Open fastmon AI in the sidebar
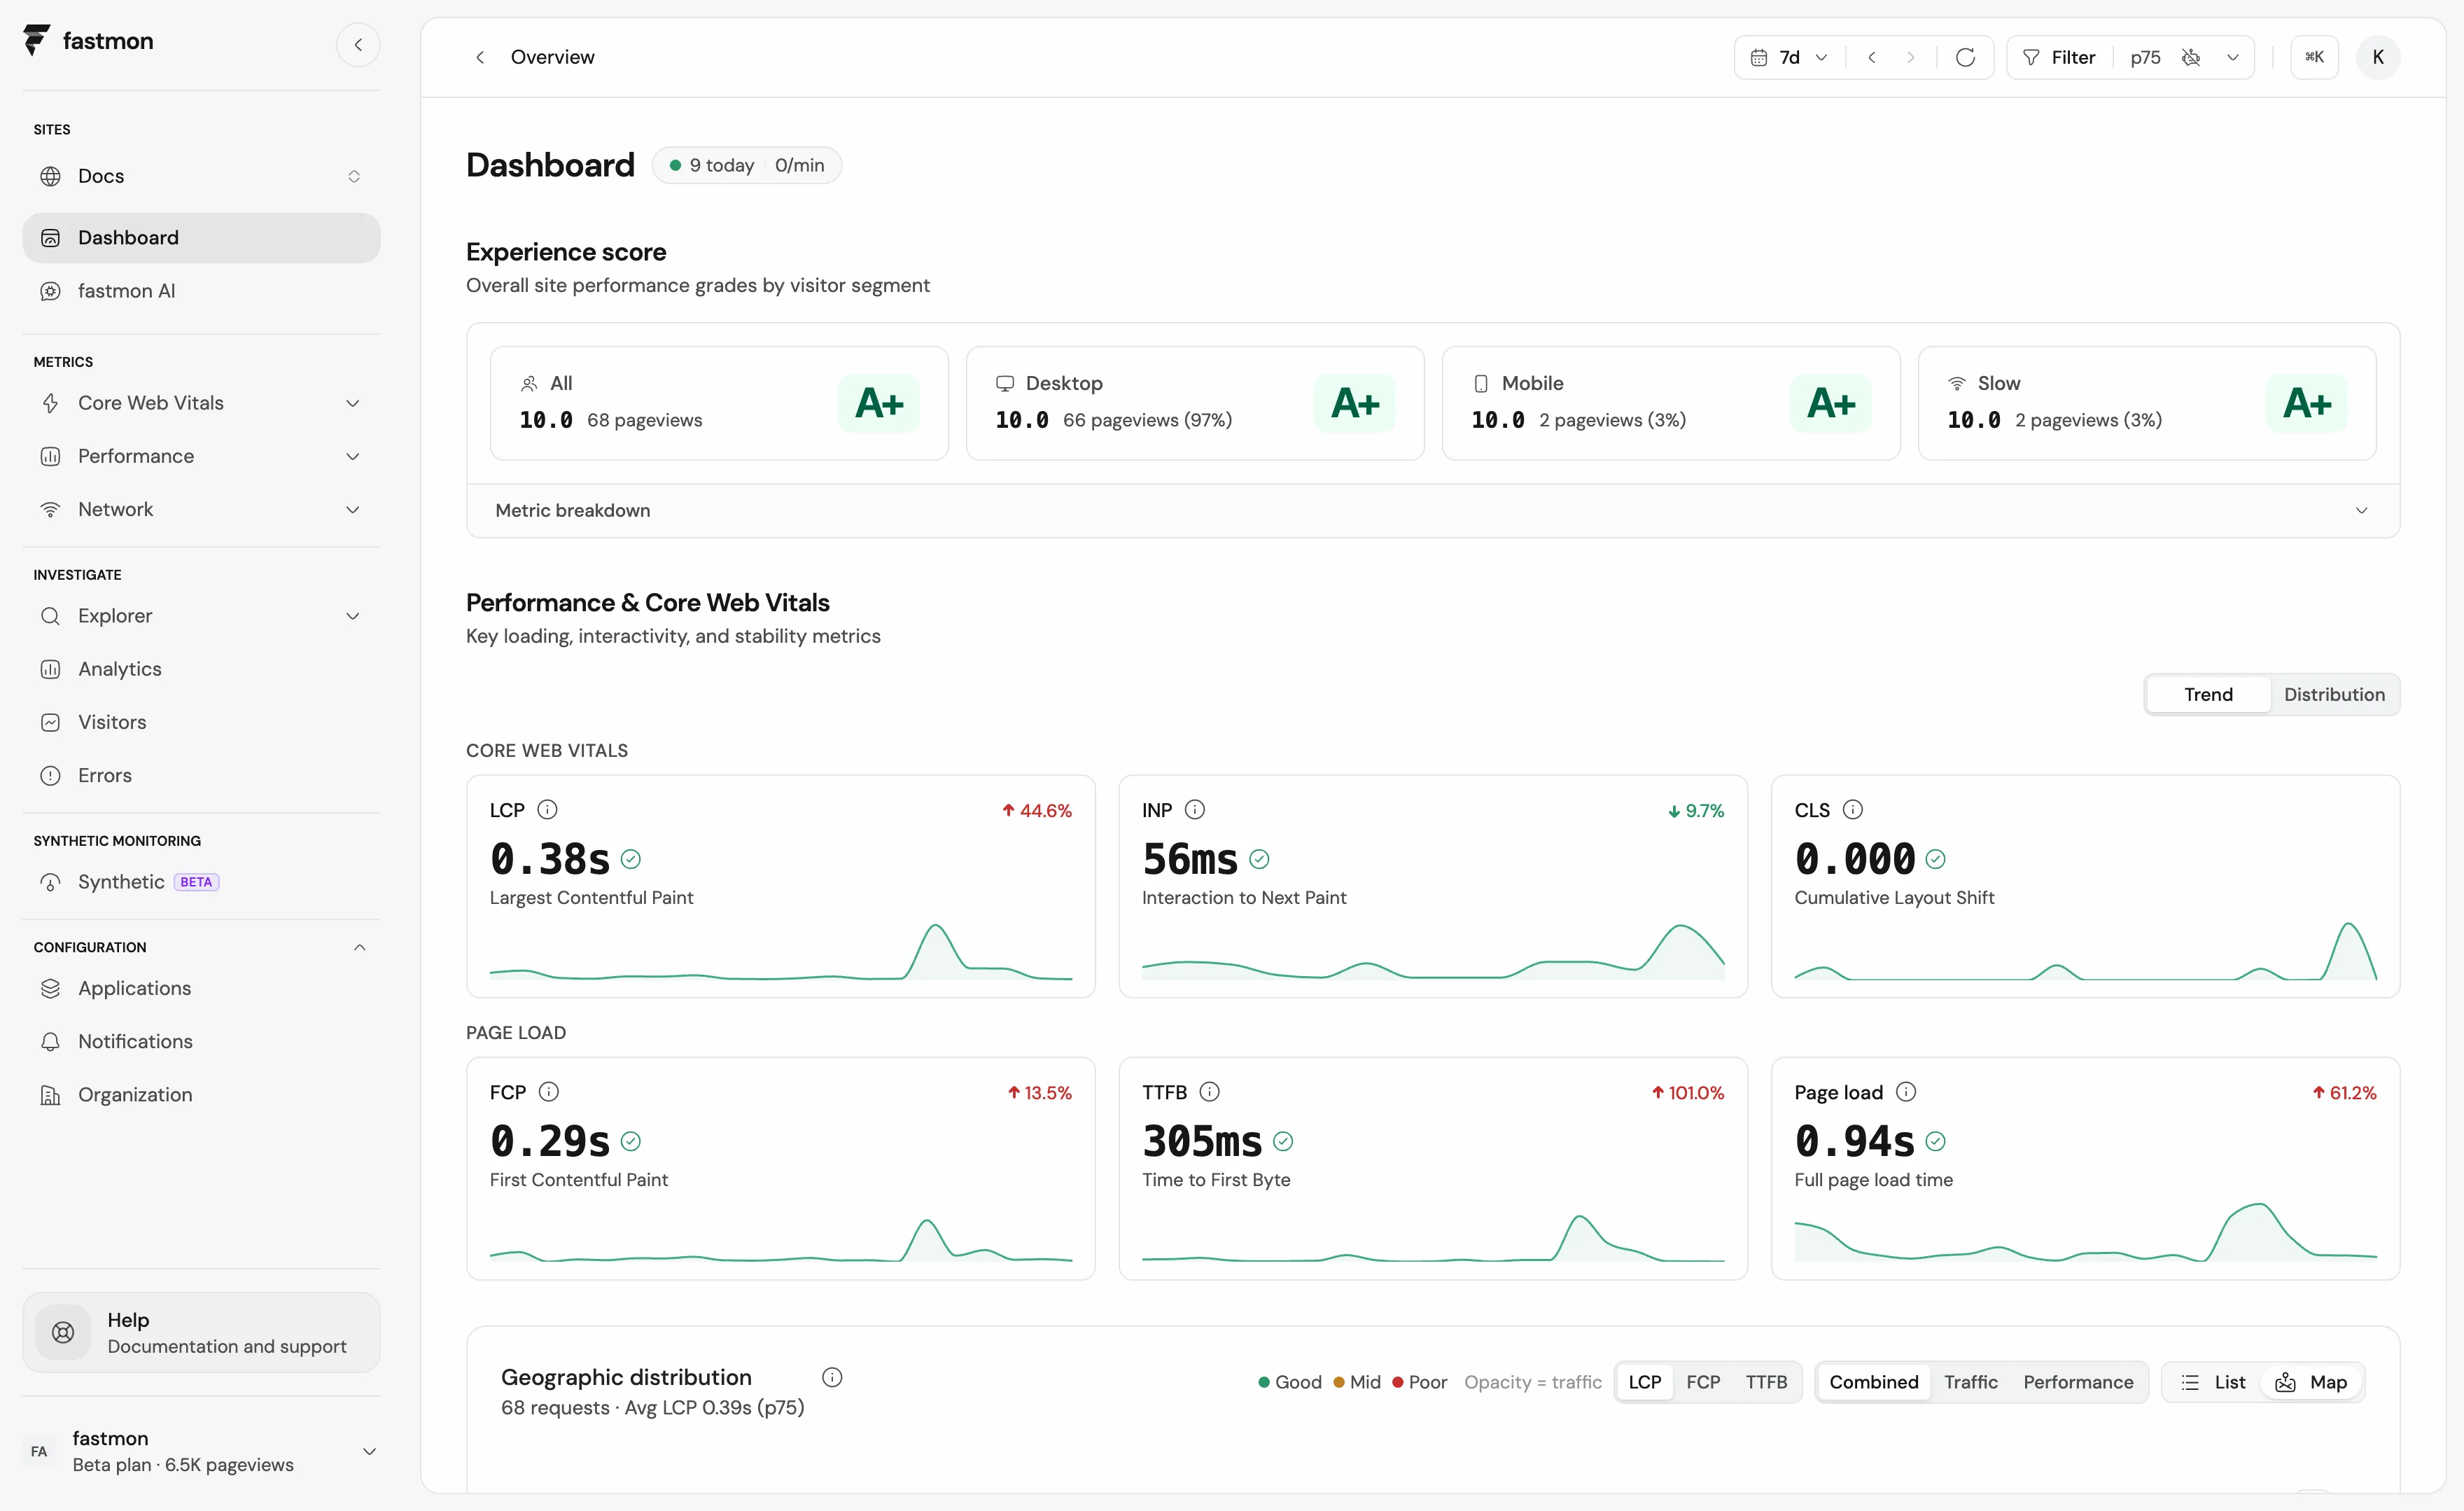2464x1511 pixels. 201,291
